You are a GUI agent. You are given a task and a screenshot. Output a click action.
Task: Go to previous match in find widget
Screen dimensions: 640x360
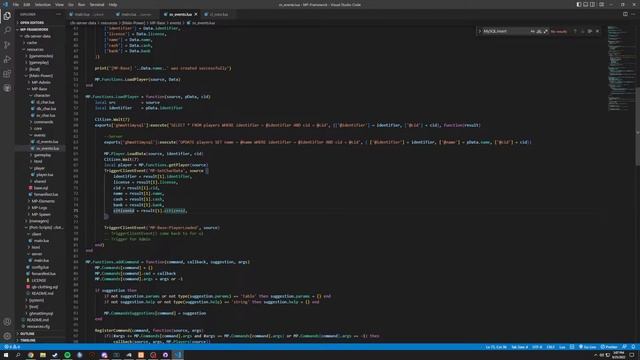click(575, 31)
